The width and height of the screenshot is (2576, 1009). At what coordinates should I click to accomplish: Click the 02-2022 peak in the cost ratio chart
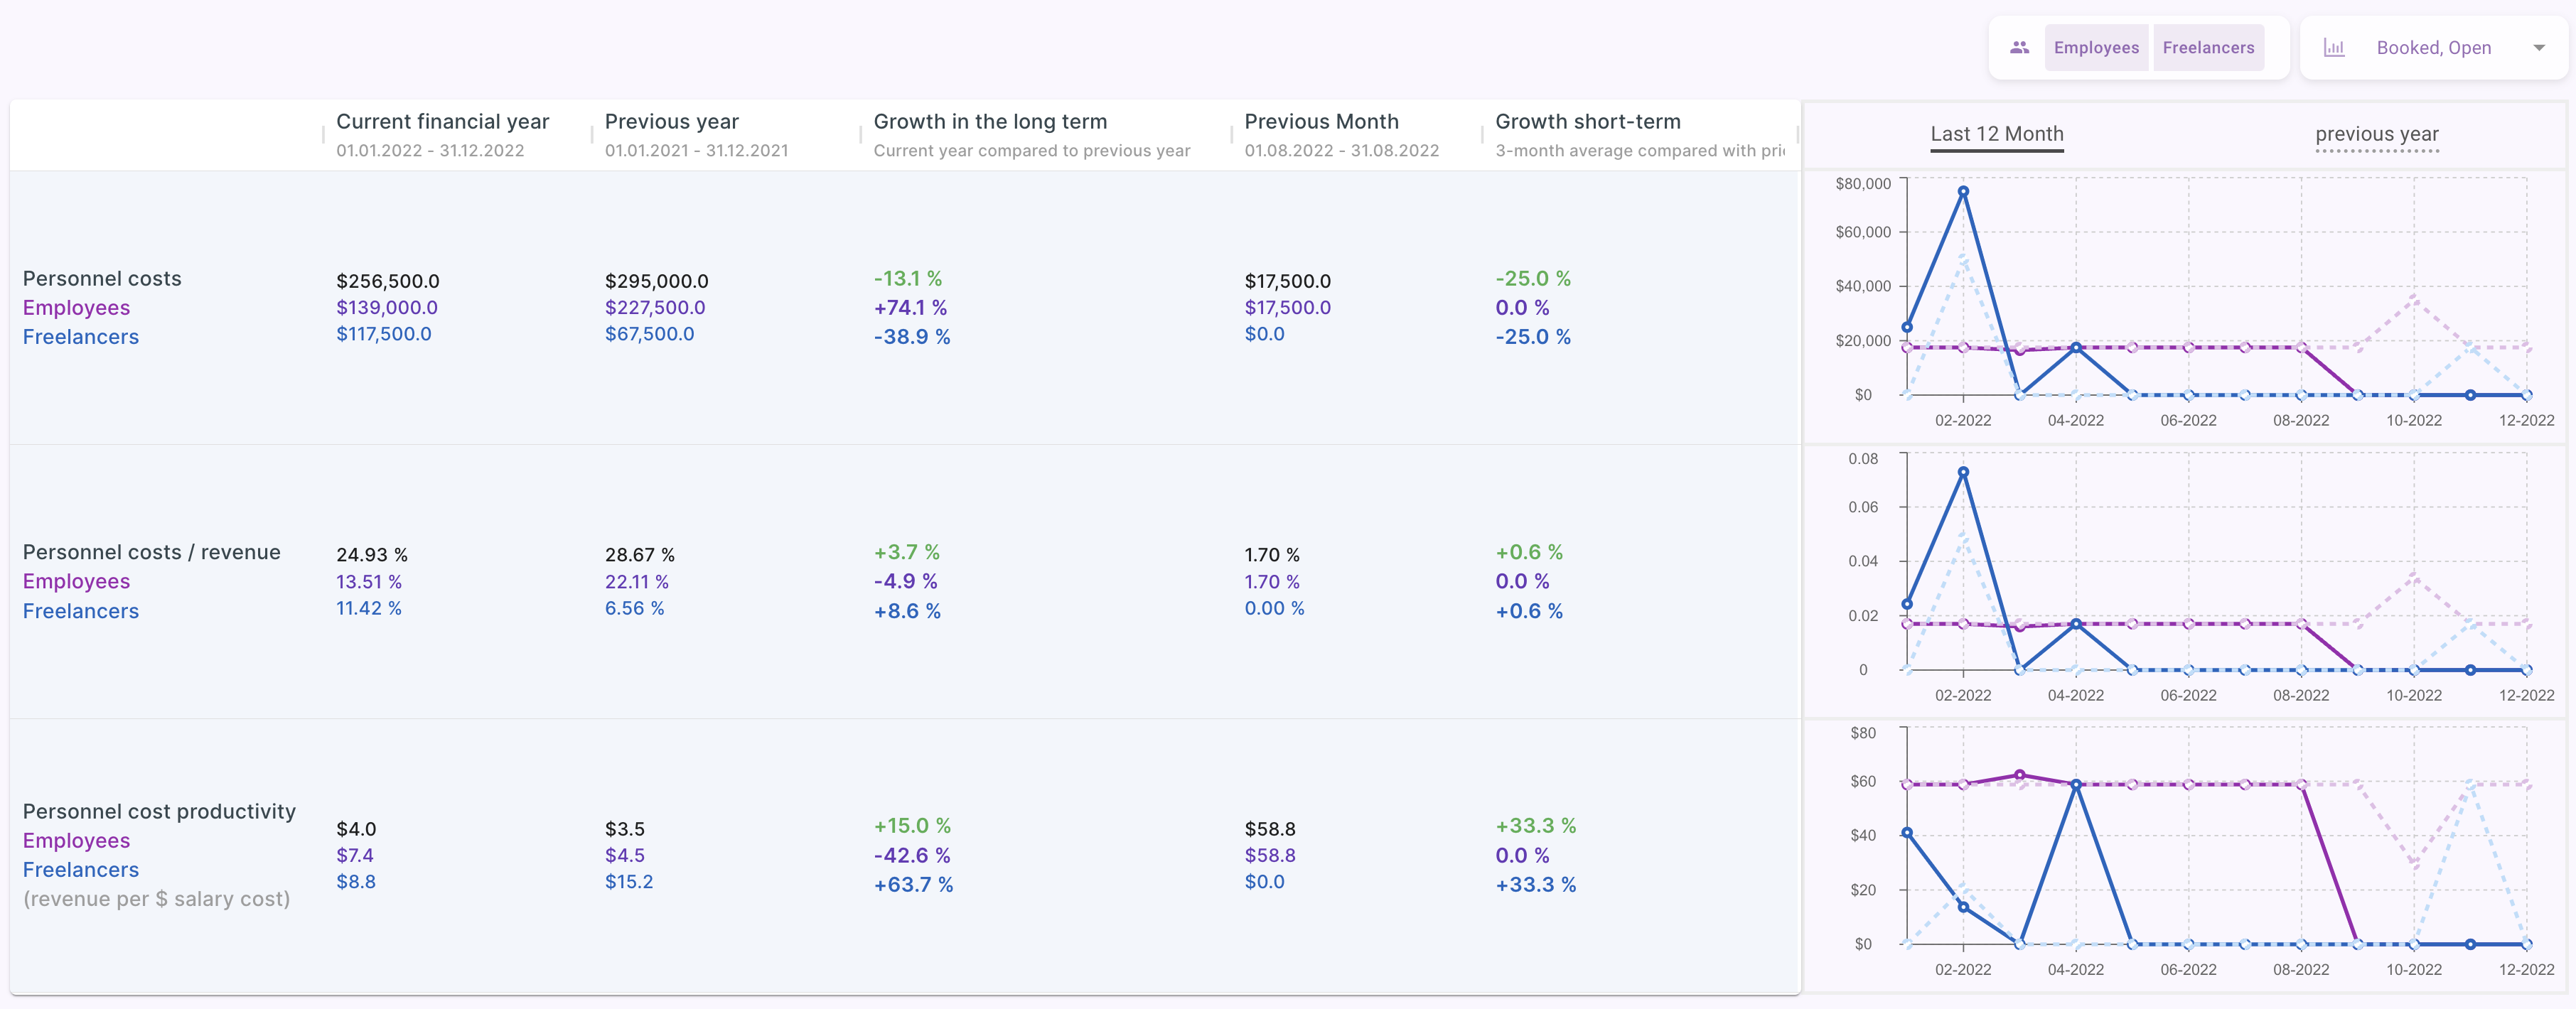click(1963, 472)
